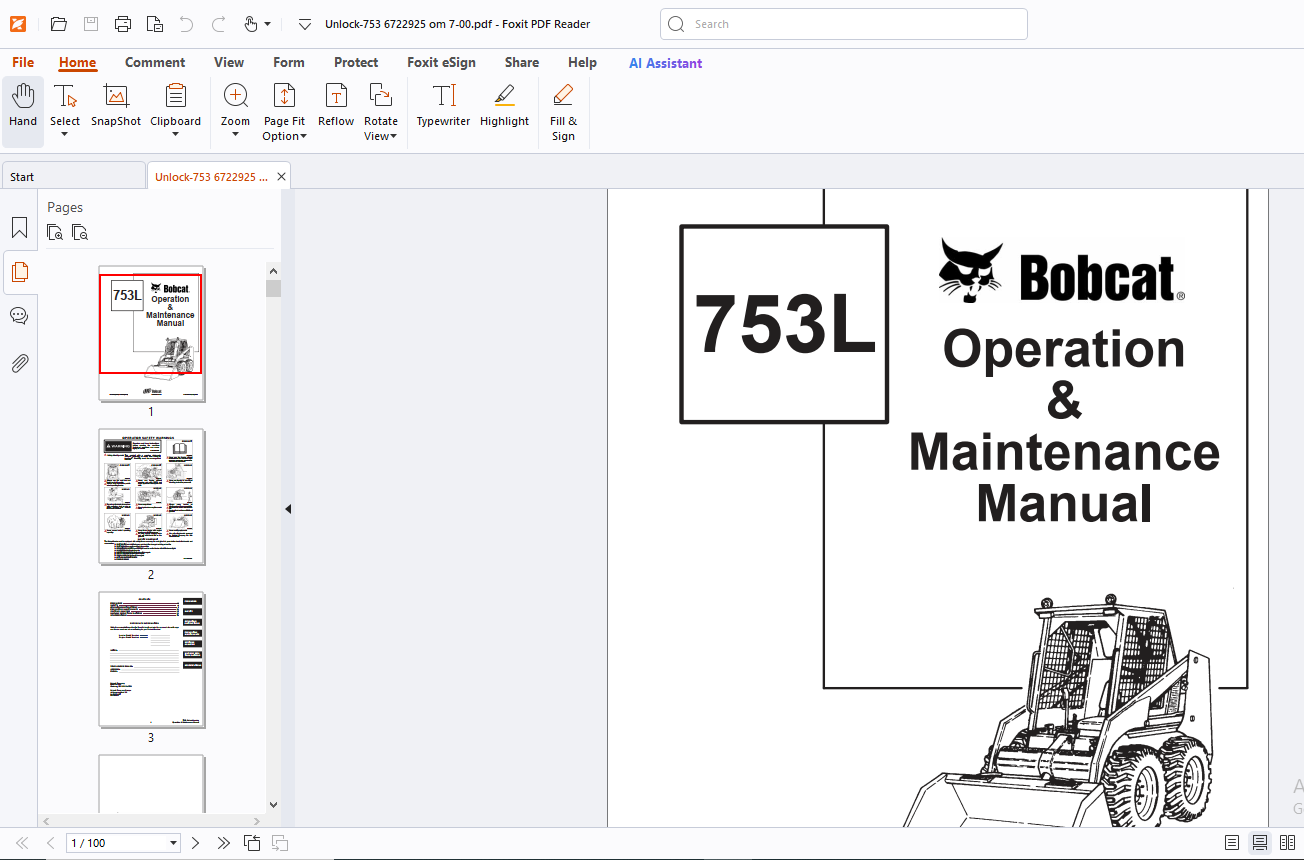Click the Rotate View tool

380,111
